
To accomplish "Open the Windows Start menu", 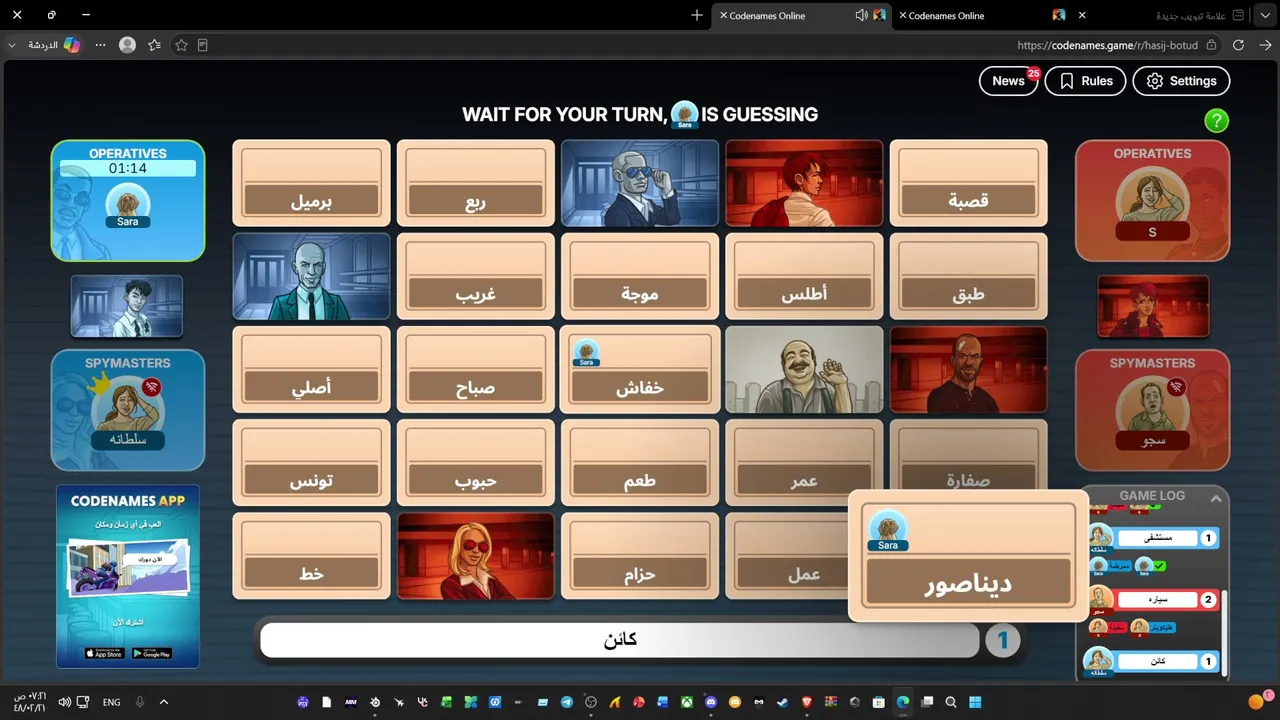I will click(x=975, y=702).
